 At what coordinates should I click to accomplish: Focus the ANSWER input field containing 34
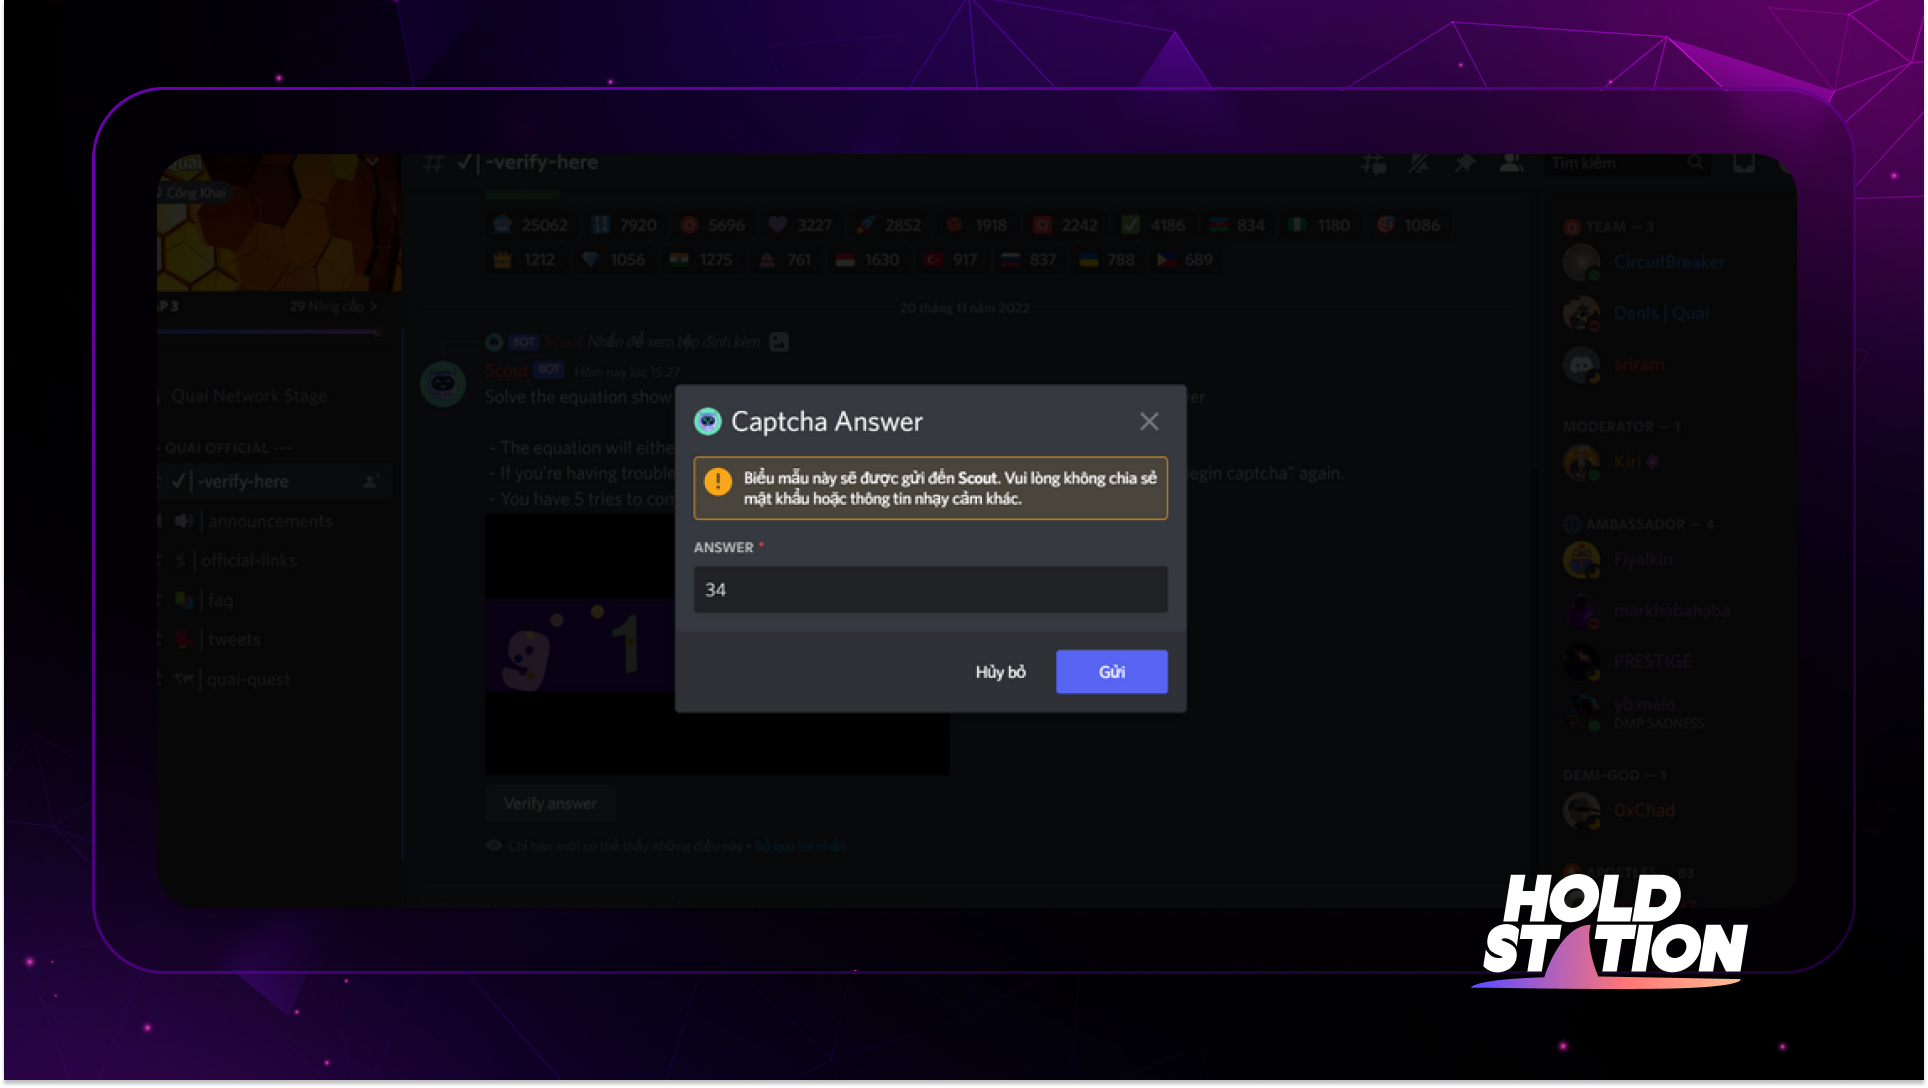pos(930,590)
